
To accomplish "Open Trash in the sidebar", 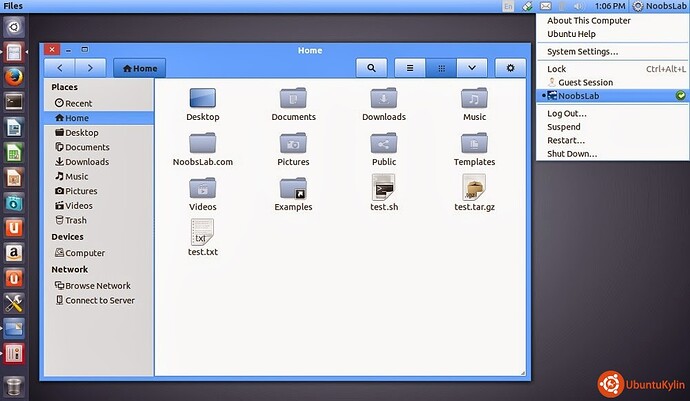I will click(x=75, y=220).
